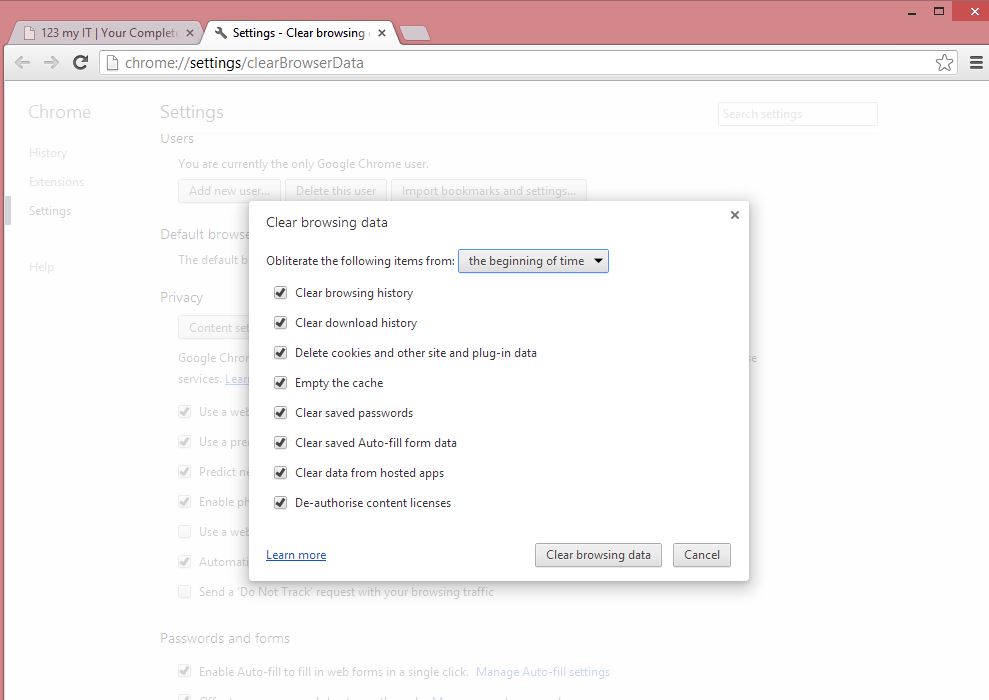Toggle Empty the cache checkbox
The image size is (989, 700).
(281, 383)
